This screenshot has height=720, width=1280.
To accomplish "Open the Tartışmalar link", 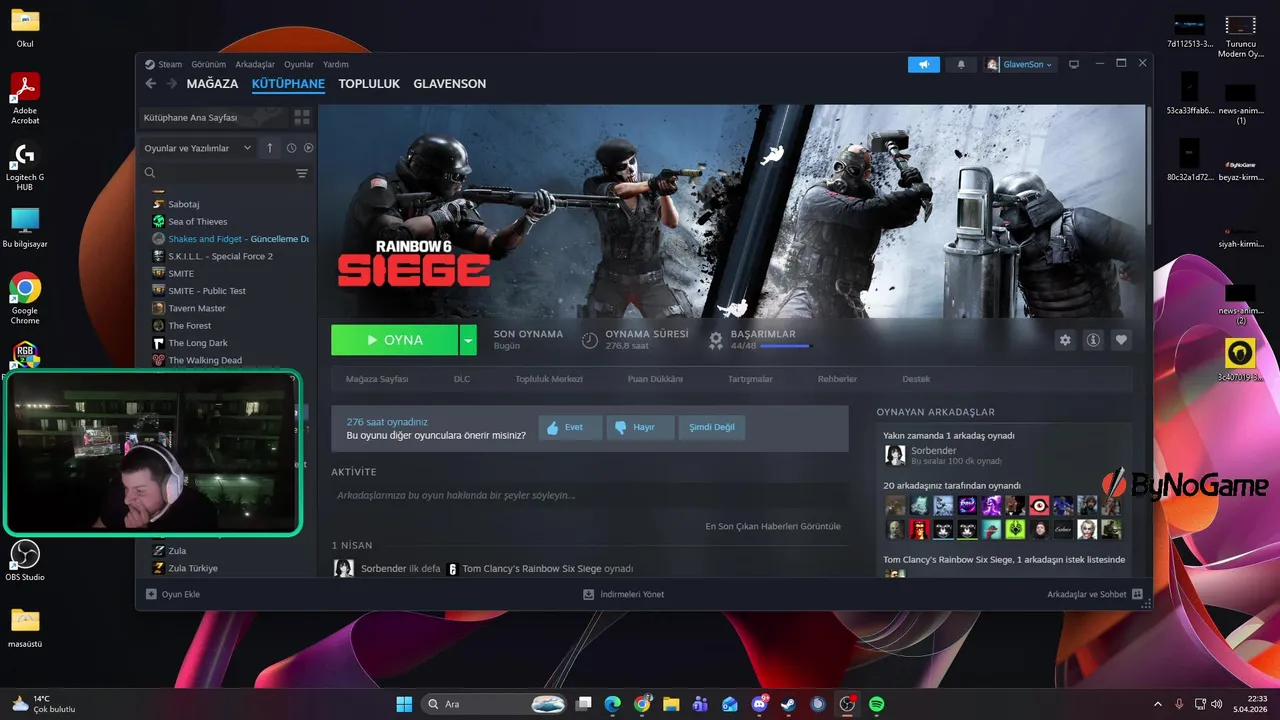I will pos(750,379).
